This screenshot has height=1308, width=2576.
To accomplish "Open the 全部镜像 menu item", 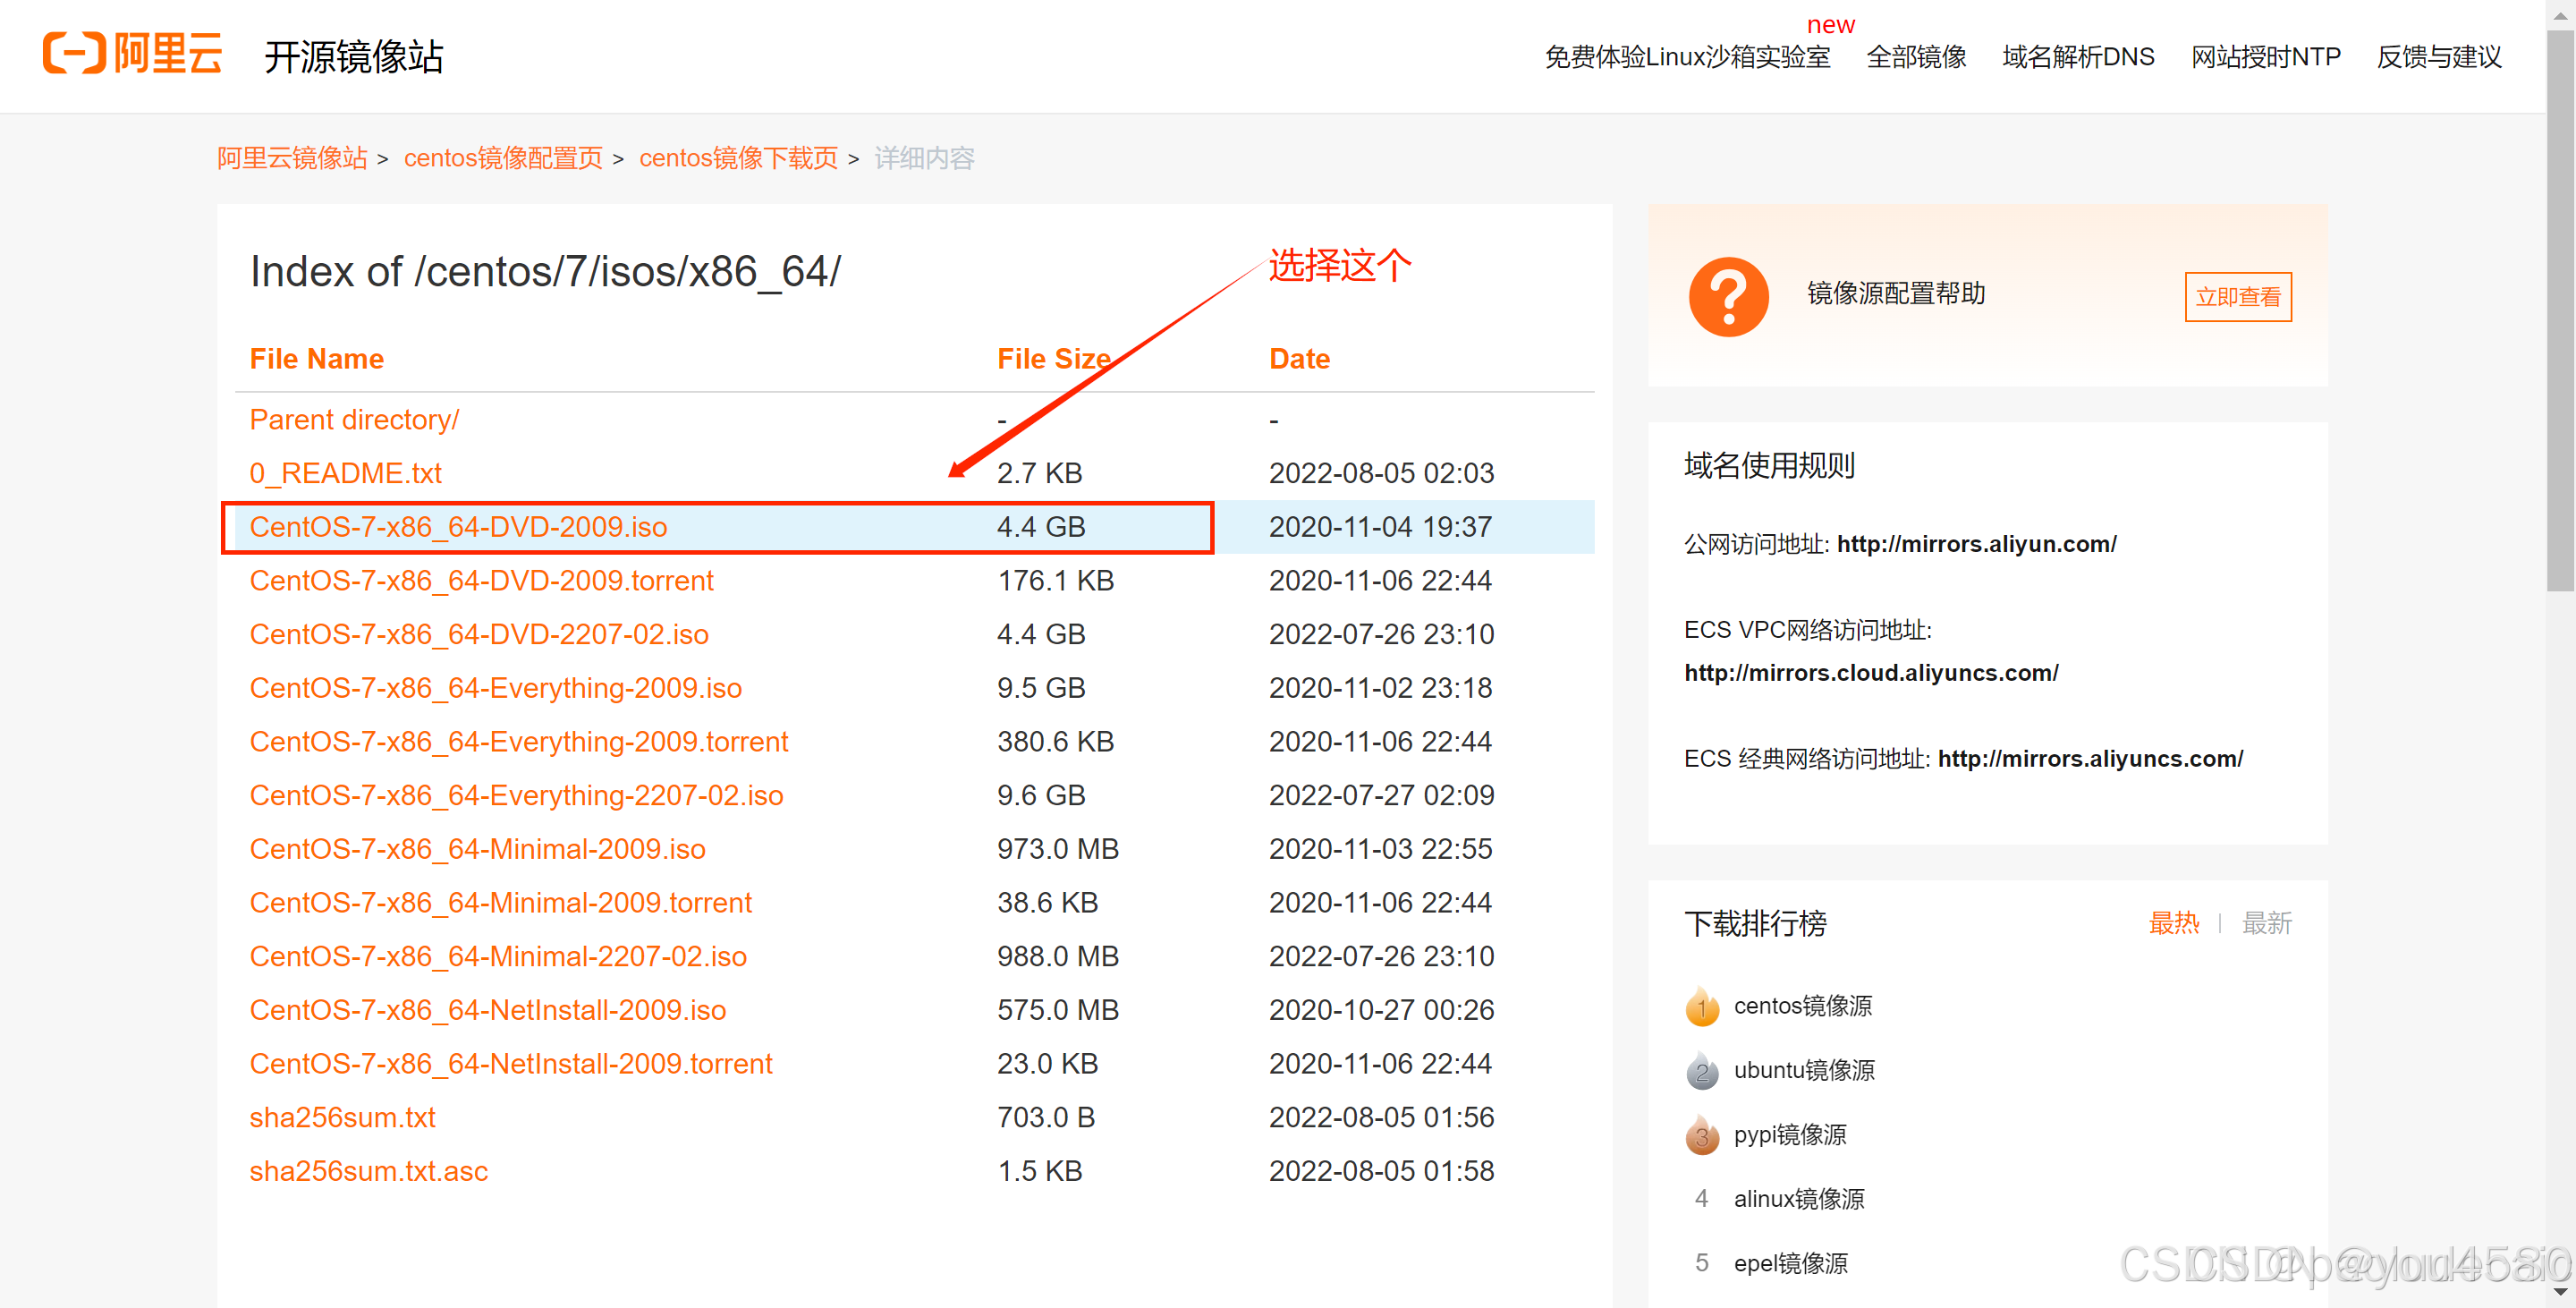I will [x=1915, y=57].
